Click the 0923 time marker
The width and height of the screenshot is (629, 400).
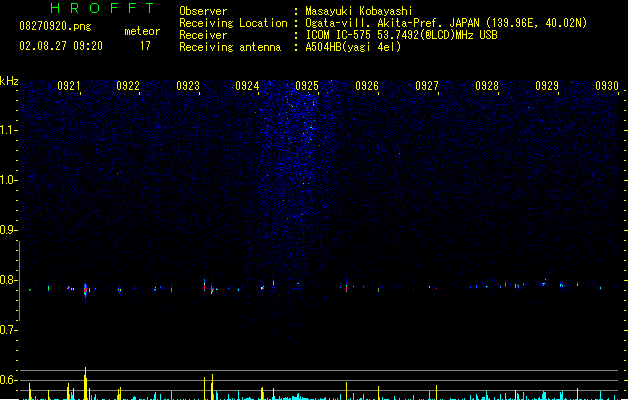click(188, 86)
